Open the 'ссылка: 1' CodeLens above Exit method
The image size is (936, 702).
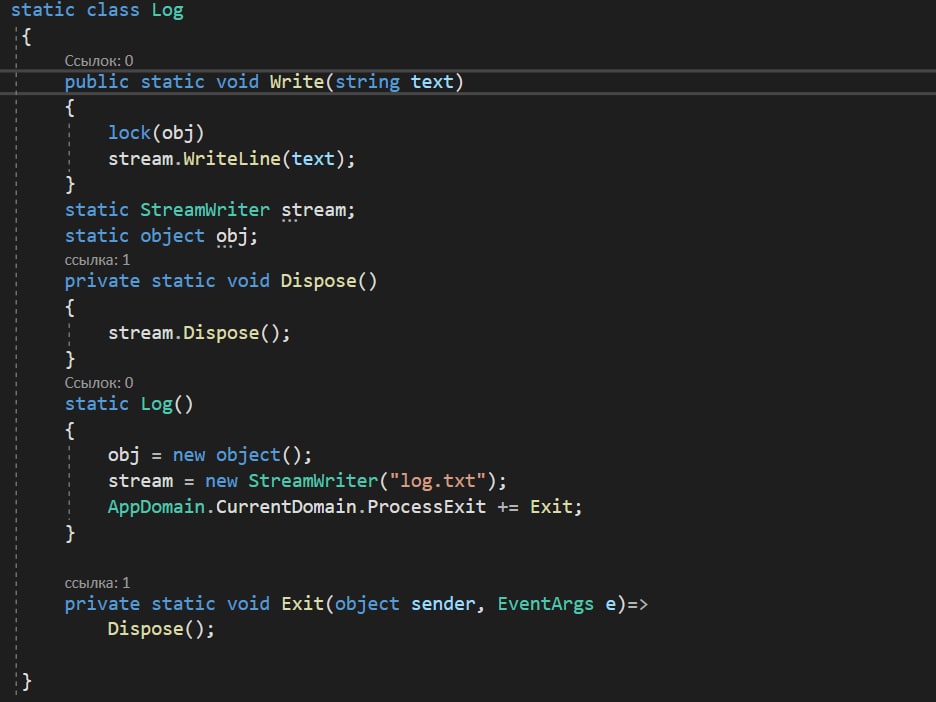point(97,583)
